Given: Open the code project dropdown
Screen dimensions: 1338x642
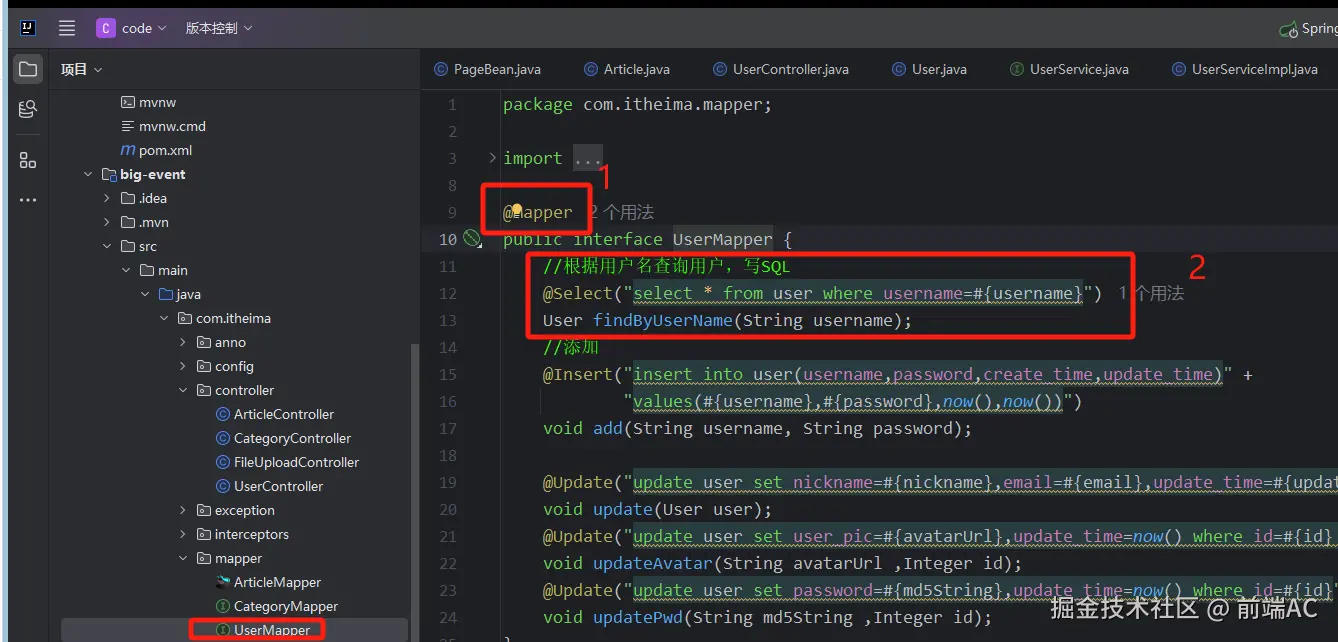Looking at the screenshot, I should coord(132,28).
